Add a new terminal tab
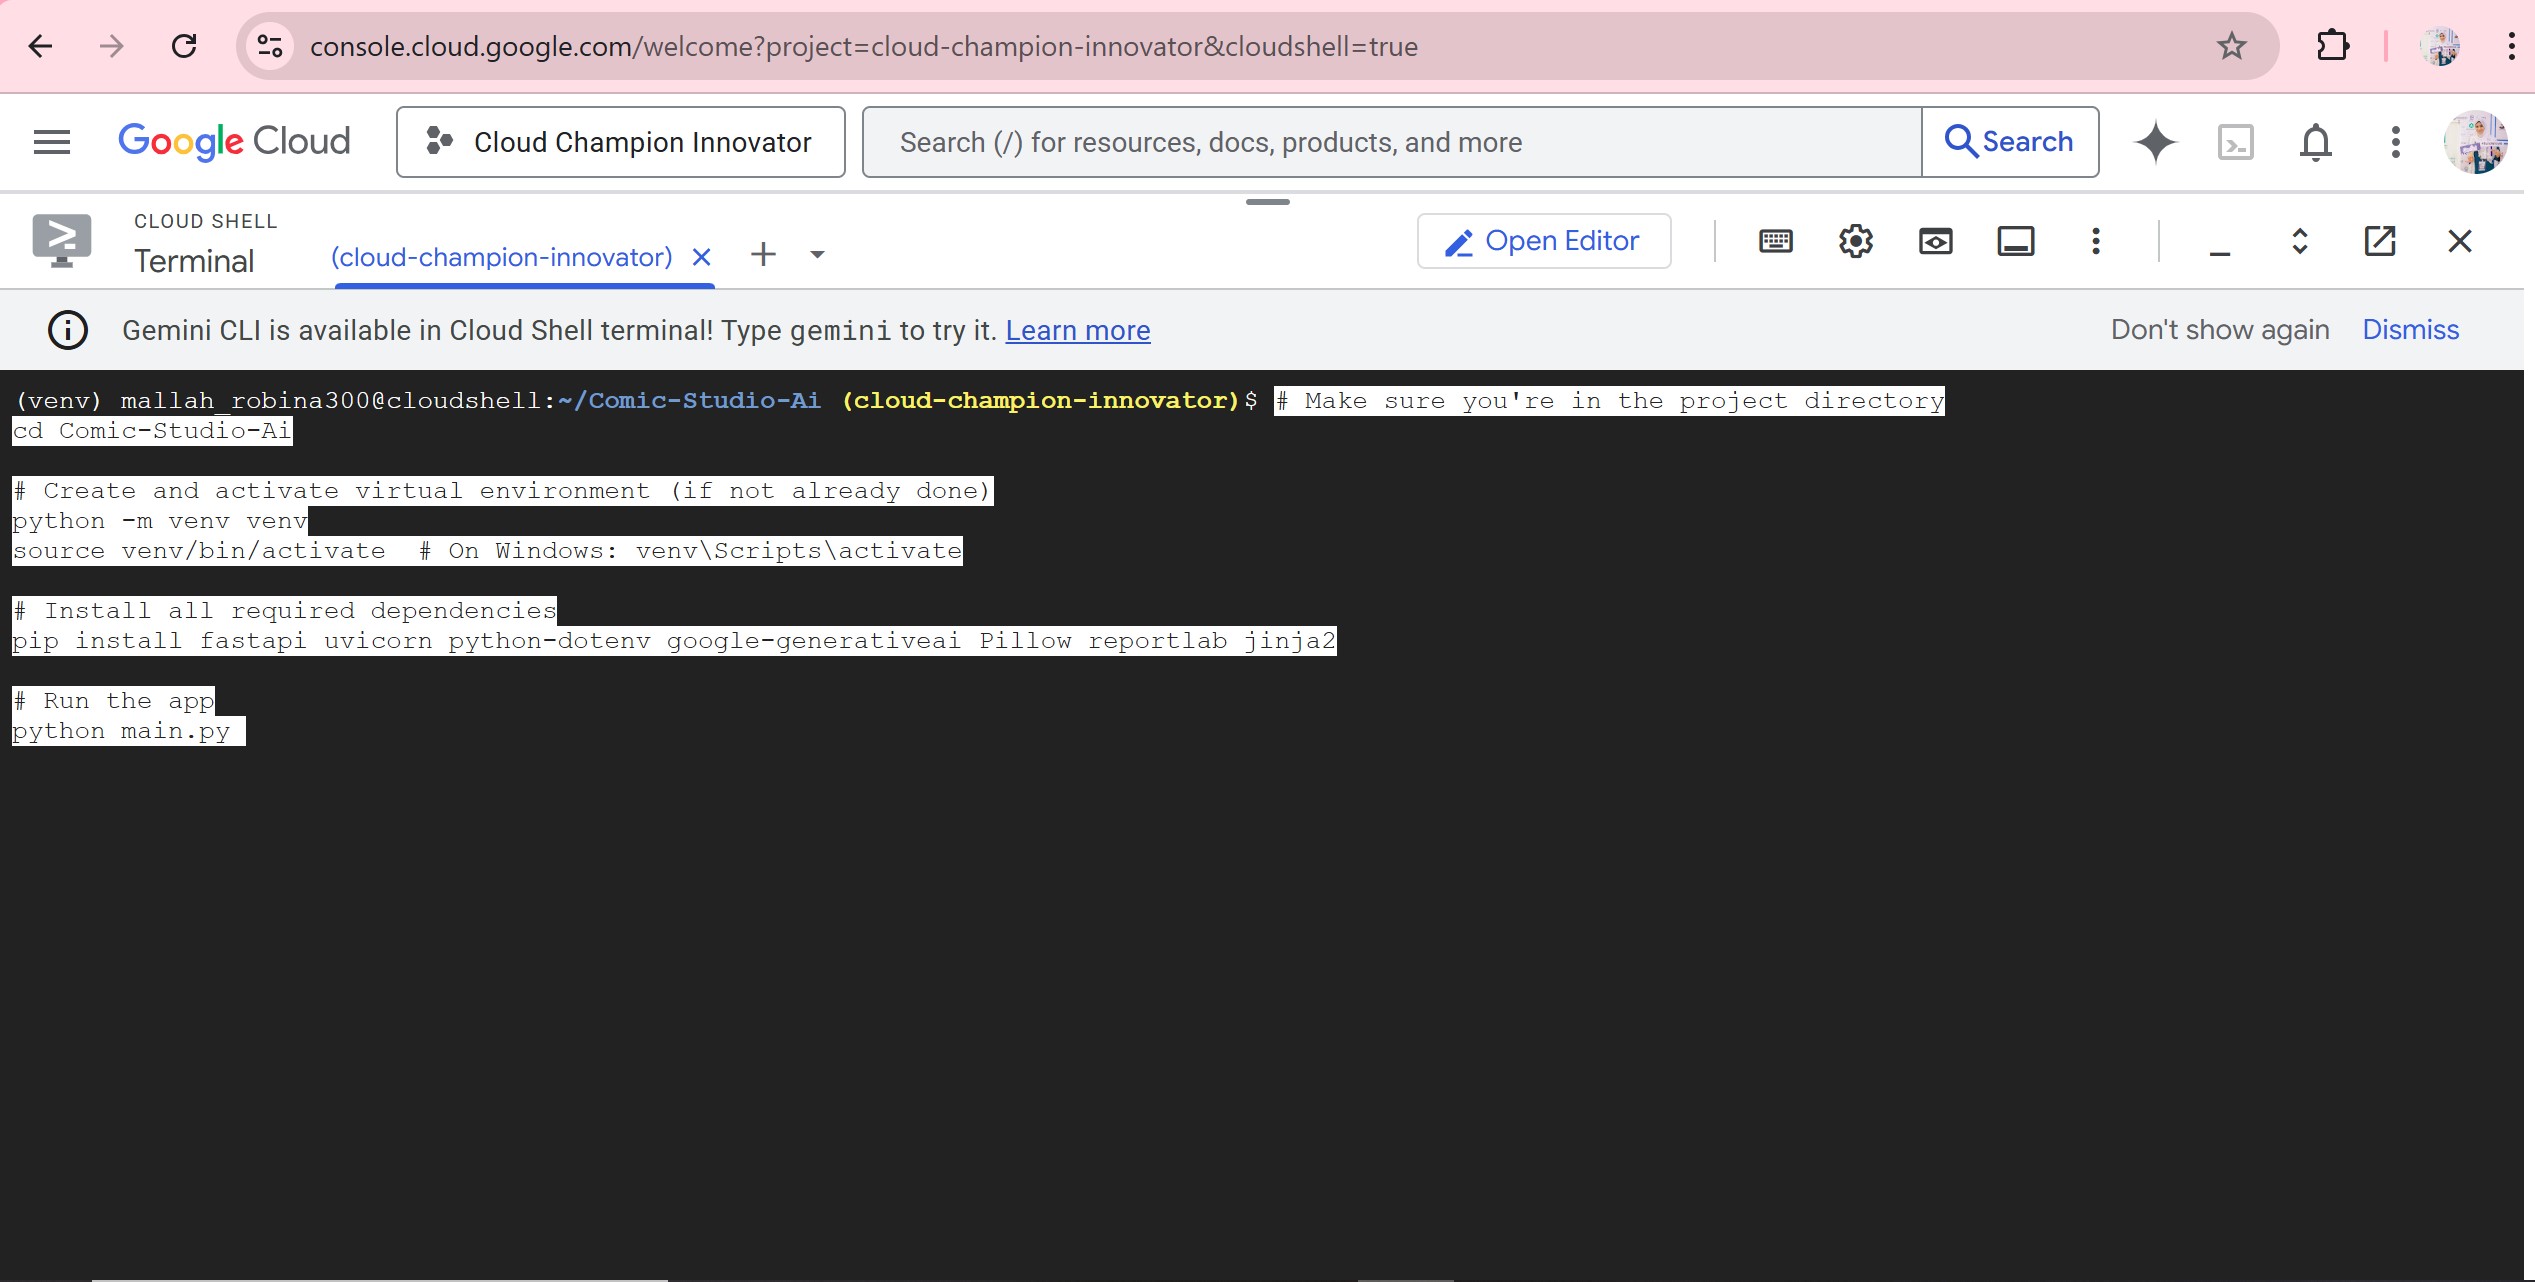The image size is (2535, 1282). tap(763, 255)
